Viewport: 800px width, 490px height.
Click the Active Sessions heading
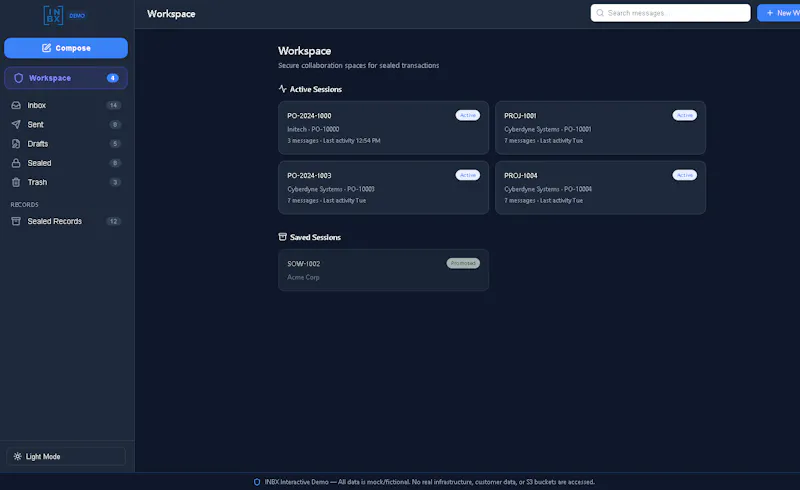pyautogui.click(x=316, y=89)
